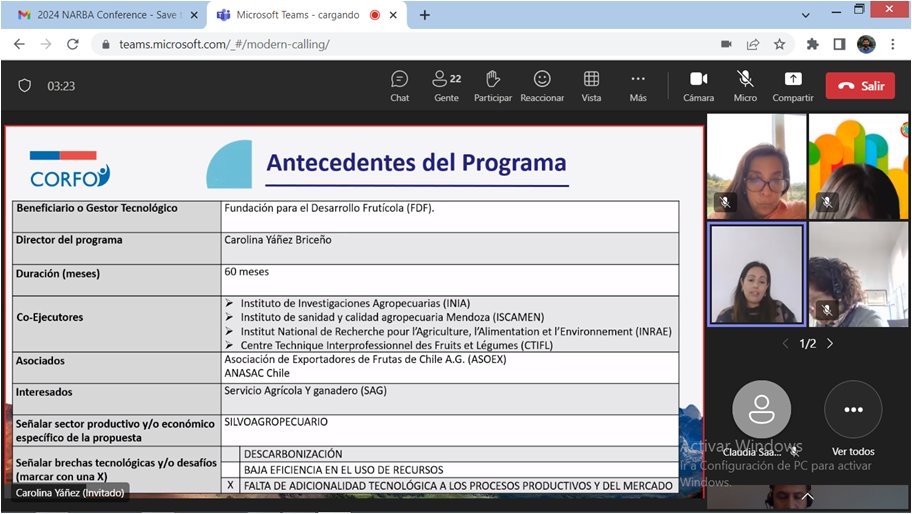Click the slide title Antecedentes del Programa

[416, 162]
